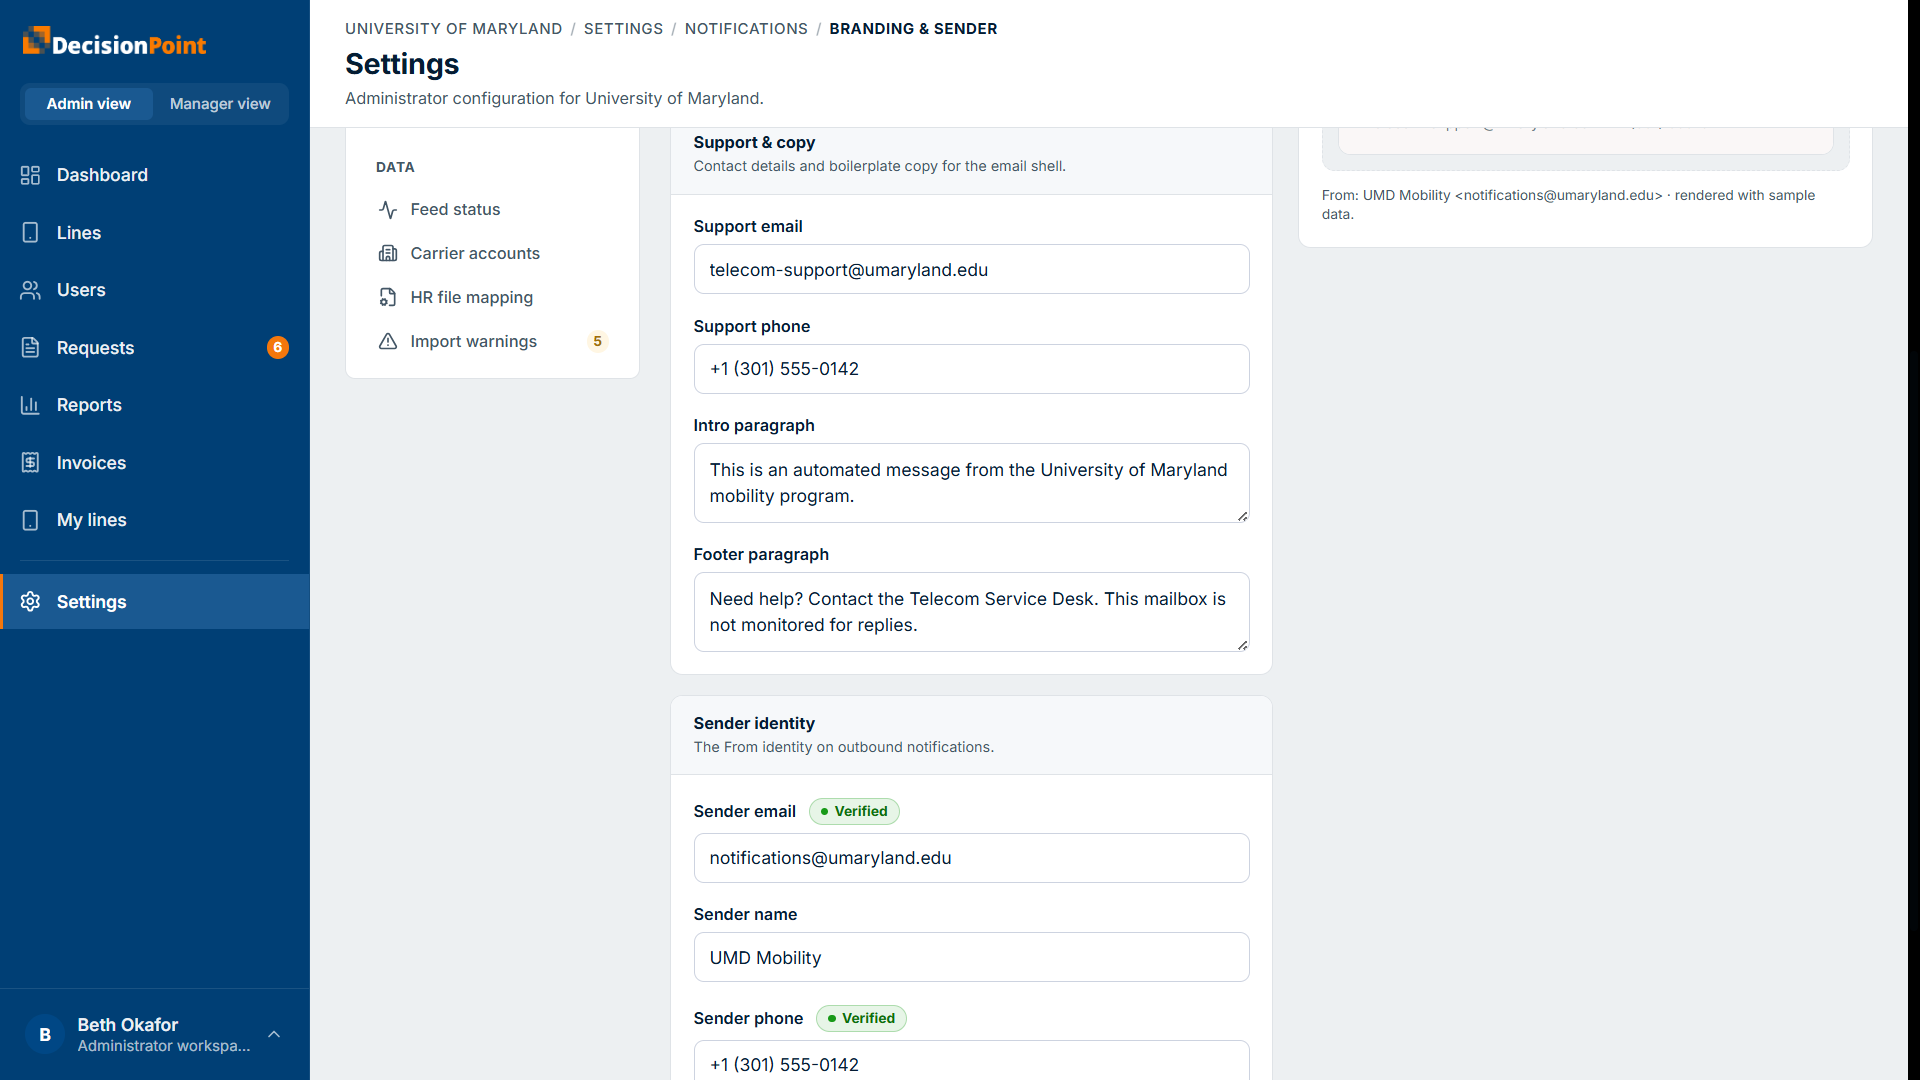Click the HR file mapping icon
Screen dimensions: 1920x1080
[388, 297]
